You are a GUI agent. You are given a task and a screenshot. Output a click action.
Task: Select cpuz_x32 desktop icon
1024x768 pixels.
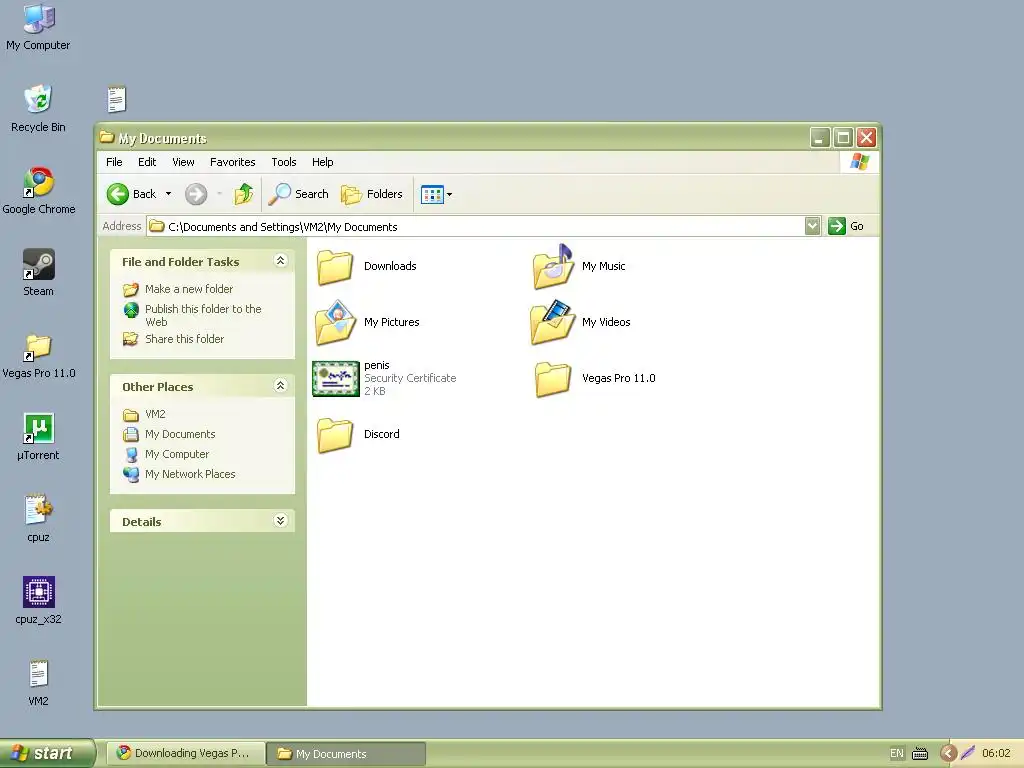[x=39, y=601]
